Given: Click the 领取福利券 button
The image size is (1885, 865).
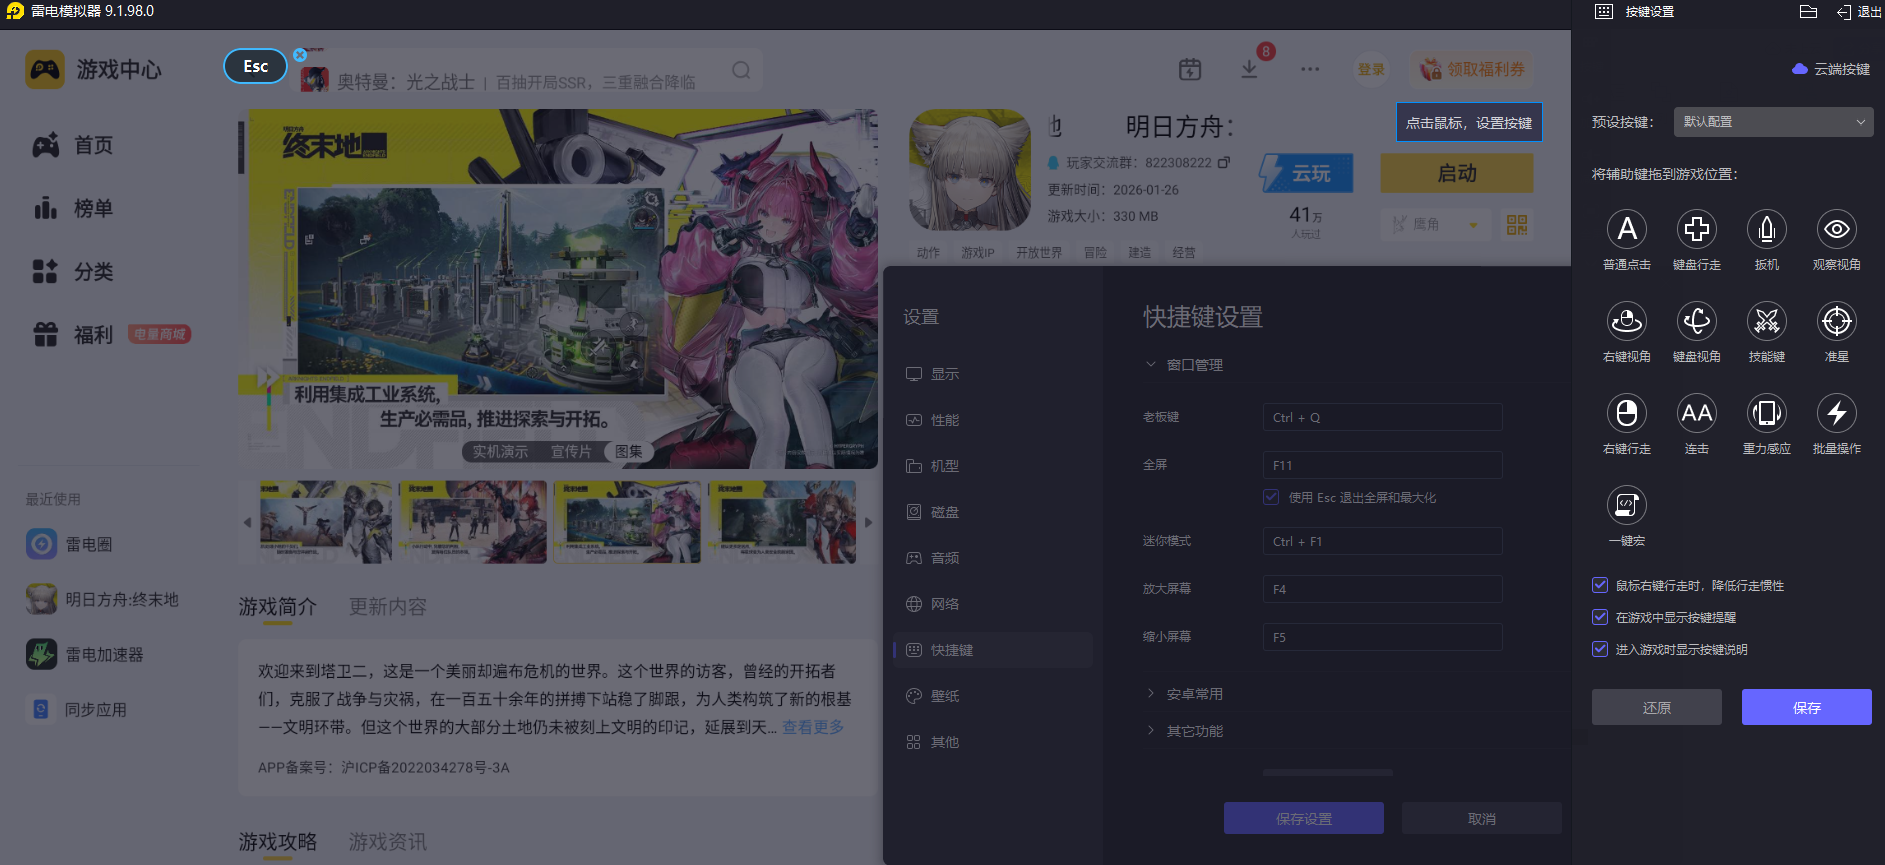Looking at the screenshot, I should (x=1473, y=69).
